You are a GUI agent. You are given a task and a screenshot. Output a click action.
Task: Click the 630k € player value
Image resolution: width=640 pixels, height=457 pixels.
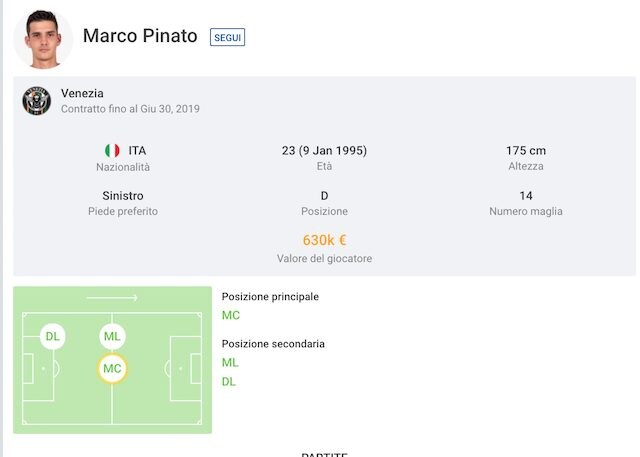tap(324, 240)
